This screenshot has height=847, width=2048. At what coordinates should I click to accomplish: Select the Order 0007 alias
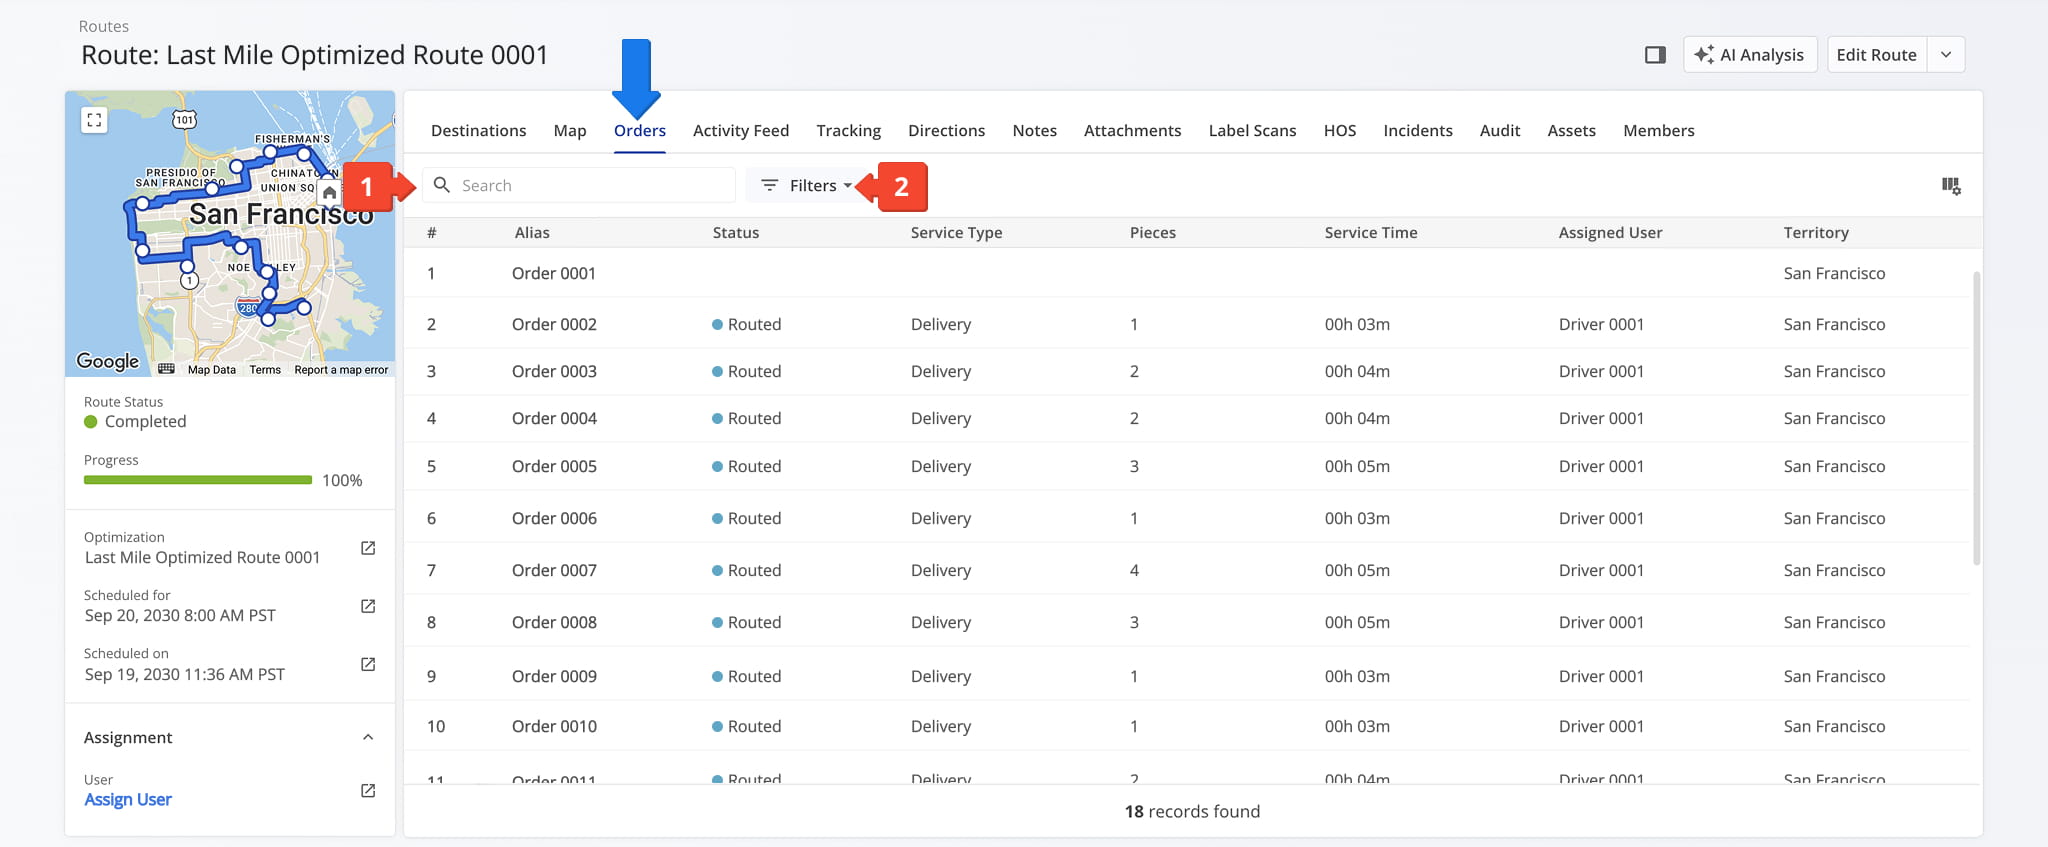554,570
